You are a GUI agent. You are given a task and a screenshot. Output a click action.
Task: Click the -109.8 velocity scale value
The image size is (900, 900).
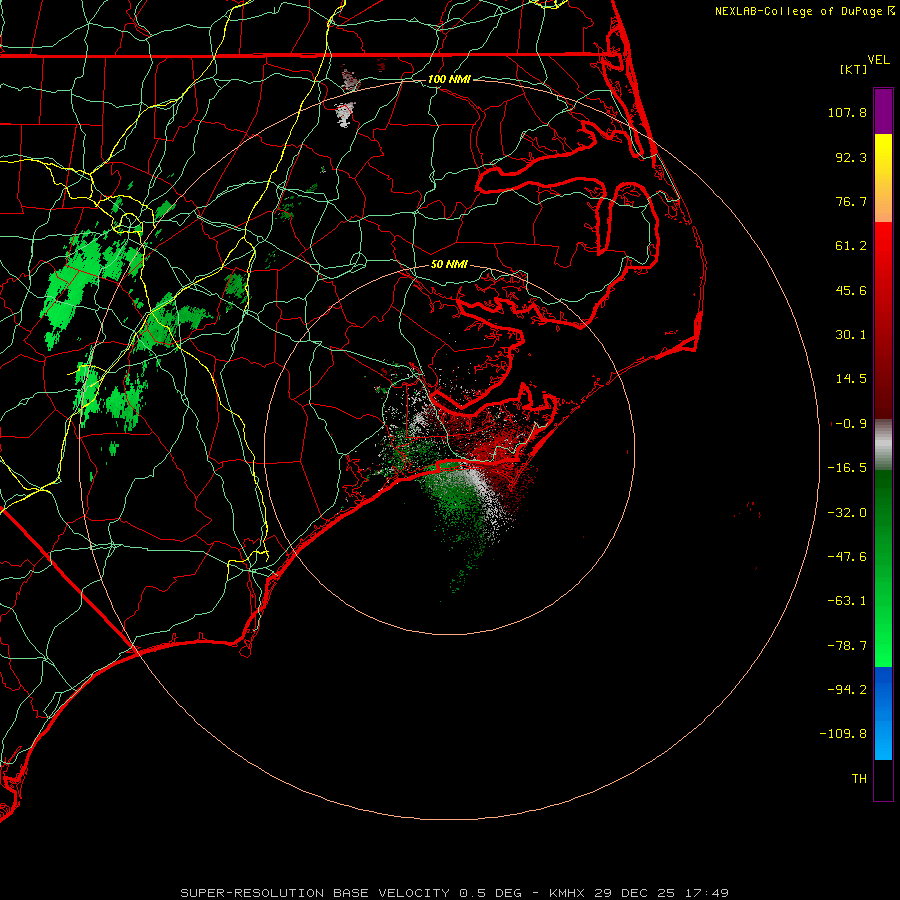(x=843, y=734)
